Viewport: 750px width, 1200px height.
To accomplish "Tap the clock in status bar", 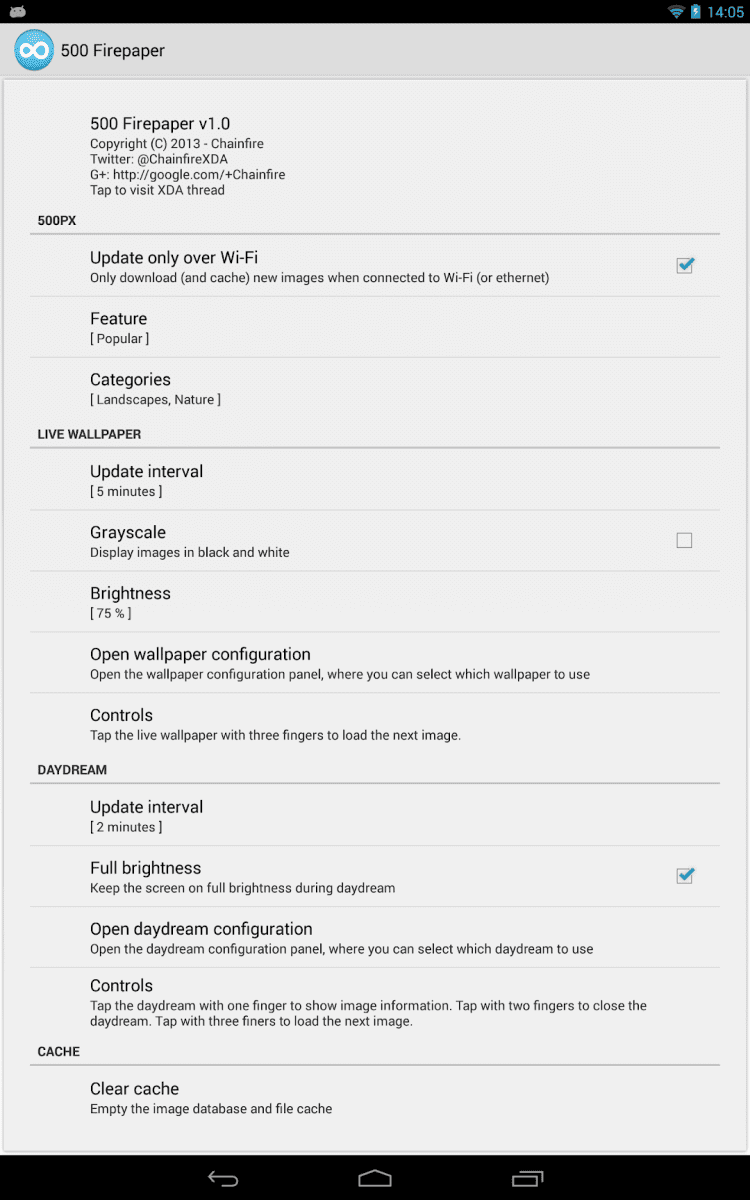I will 725,12.
